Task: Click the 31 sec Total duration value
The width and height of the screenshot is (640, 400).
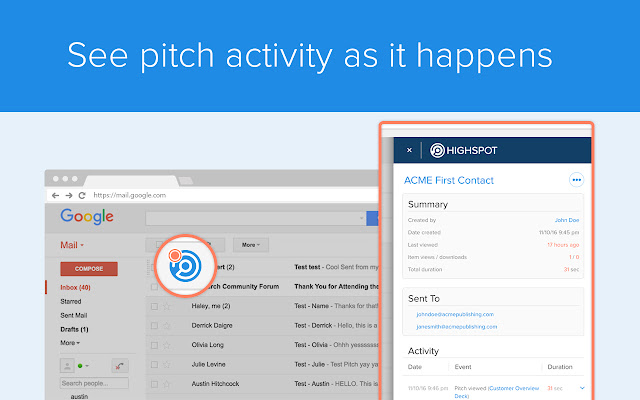Action: 571,269
